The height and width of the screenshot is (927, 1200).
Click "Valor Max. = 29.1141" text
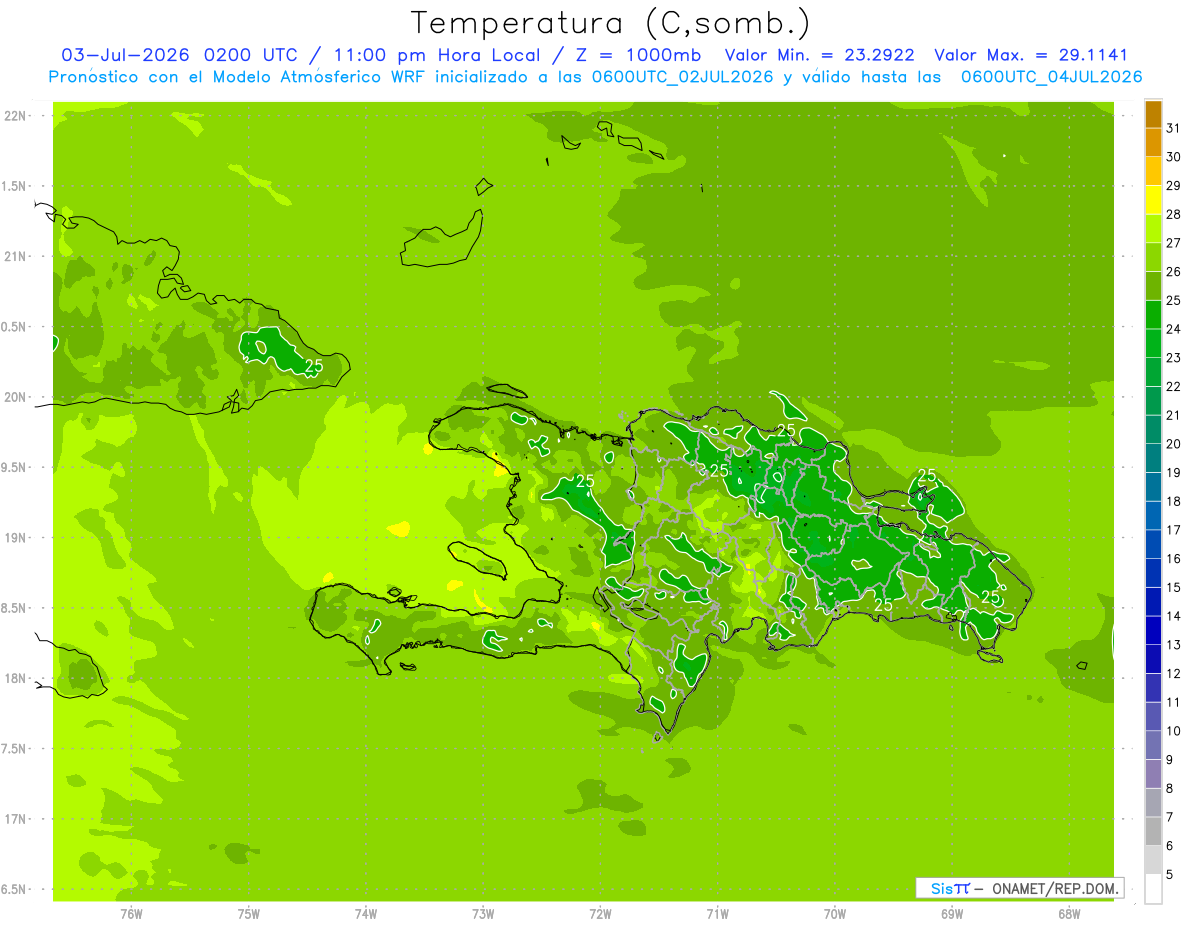tap(1031, 55)
